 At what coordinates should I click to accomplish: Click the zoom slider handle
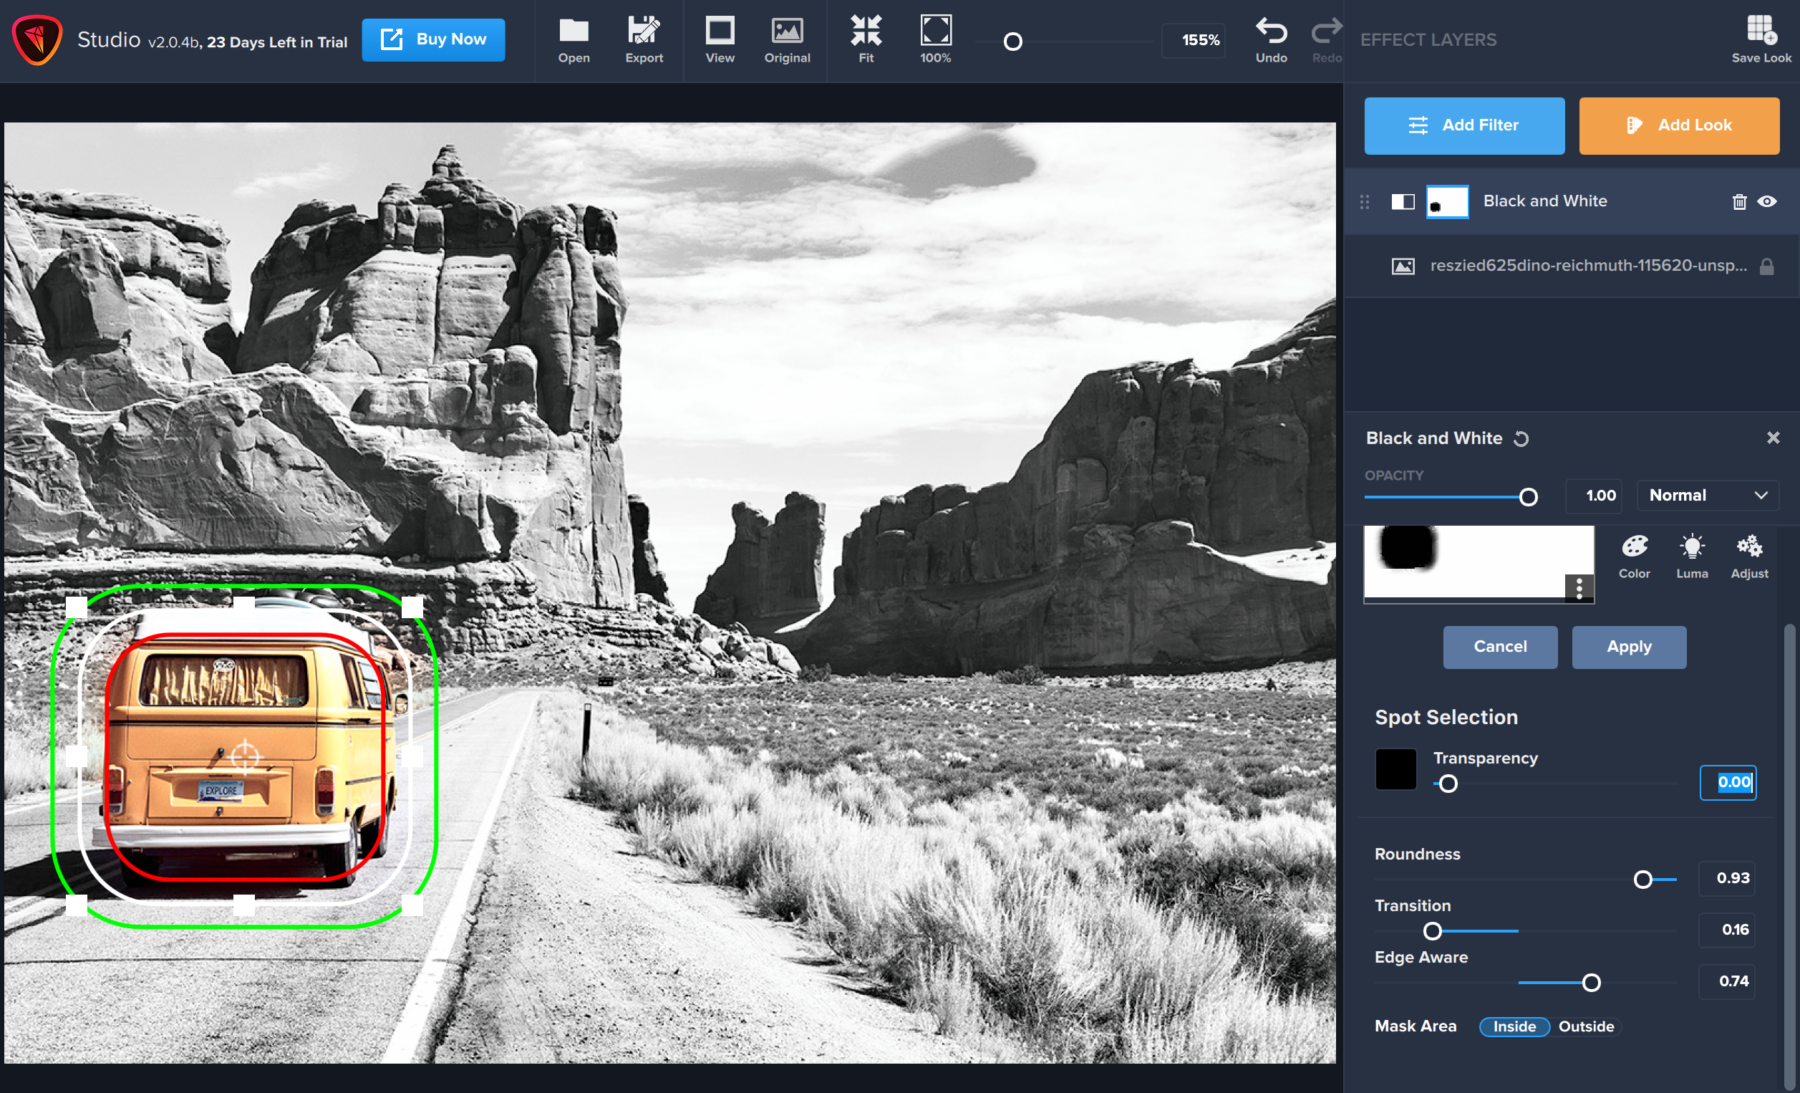1013,42
